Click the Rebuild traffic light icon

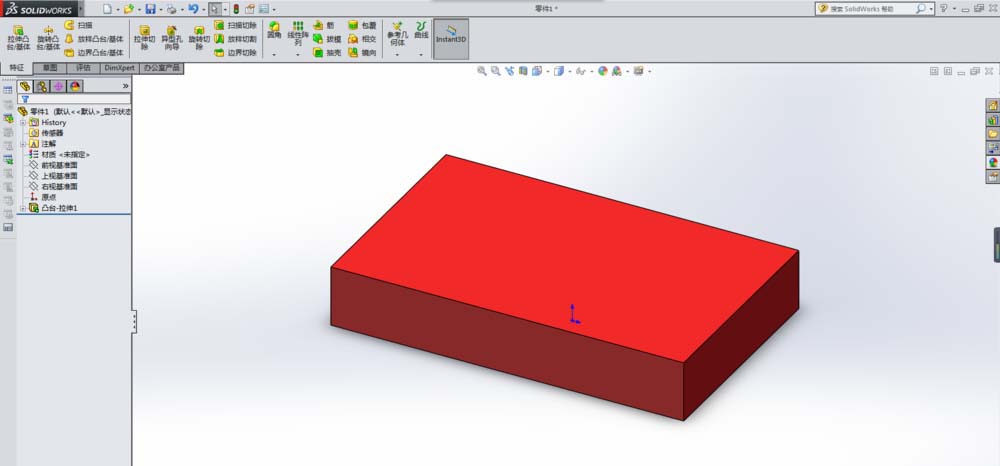point(236,9)
